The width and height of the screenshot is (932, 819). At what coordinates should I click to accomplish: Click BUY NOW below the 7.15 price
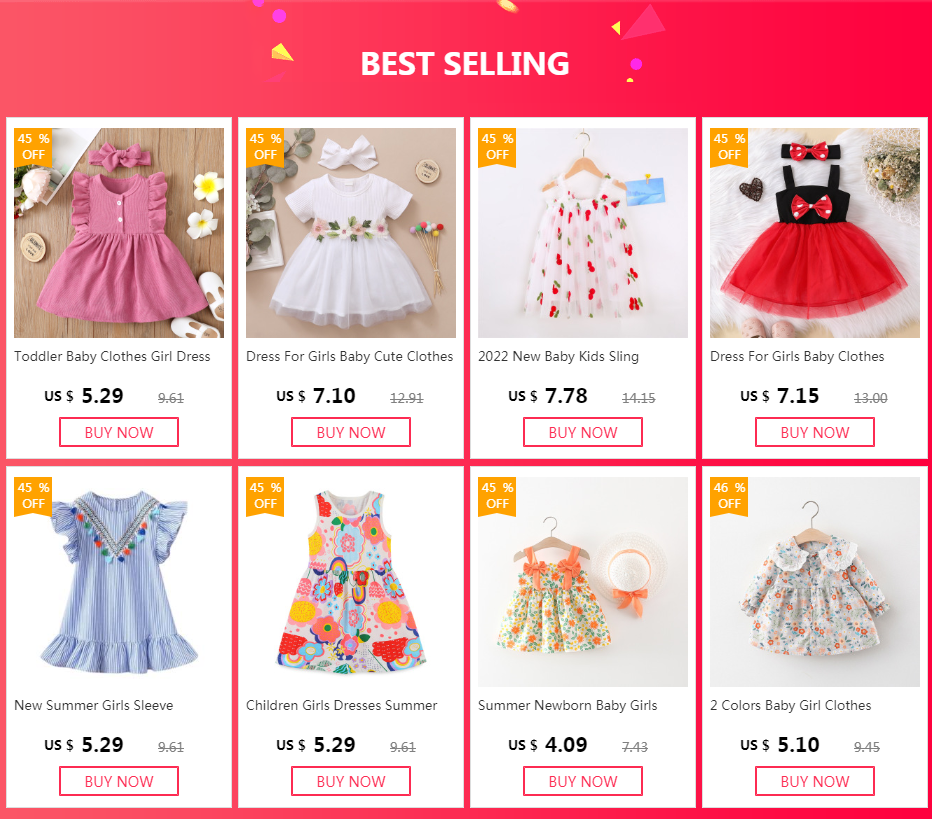tap(814, 432)
